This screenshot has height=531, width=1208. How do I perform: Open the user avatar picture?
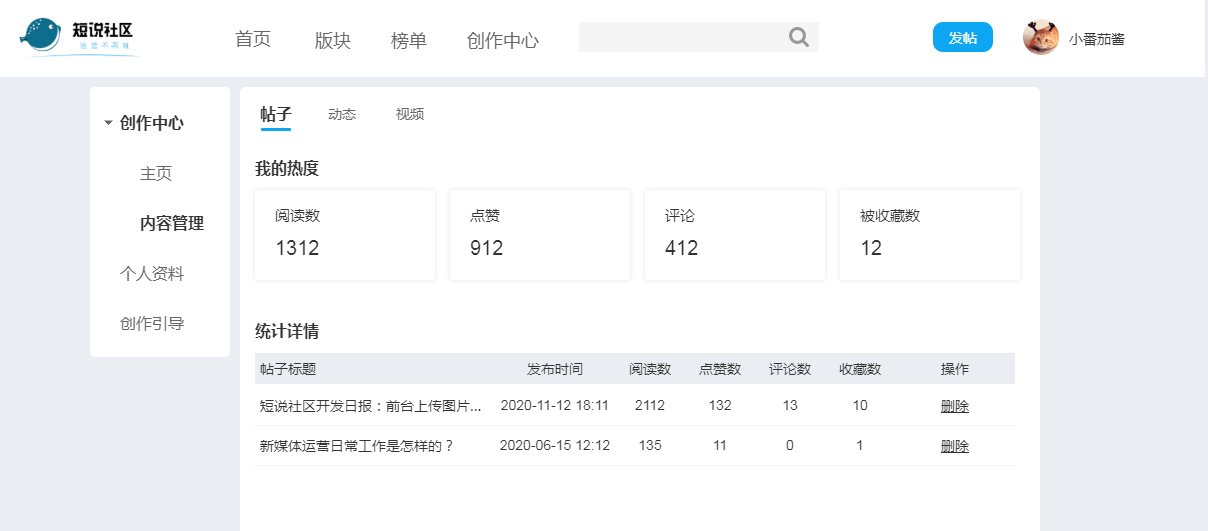click(1040, 38)
